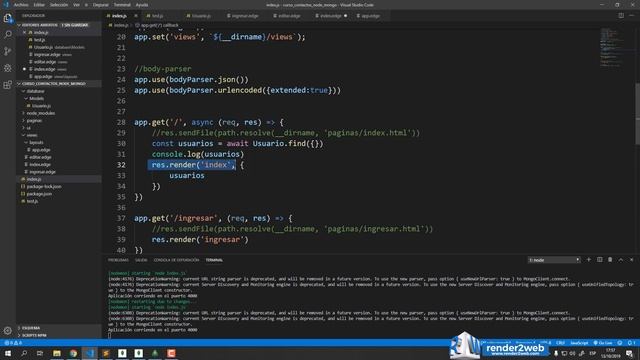This screenshot has width=640, height=360.
Task: Switch to the app.edge editor tab
Action: pyautogui.click(x=370, y=16)
